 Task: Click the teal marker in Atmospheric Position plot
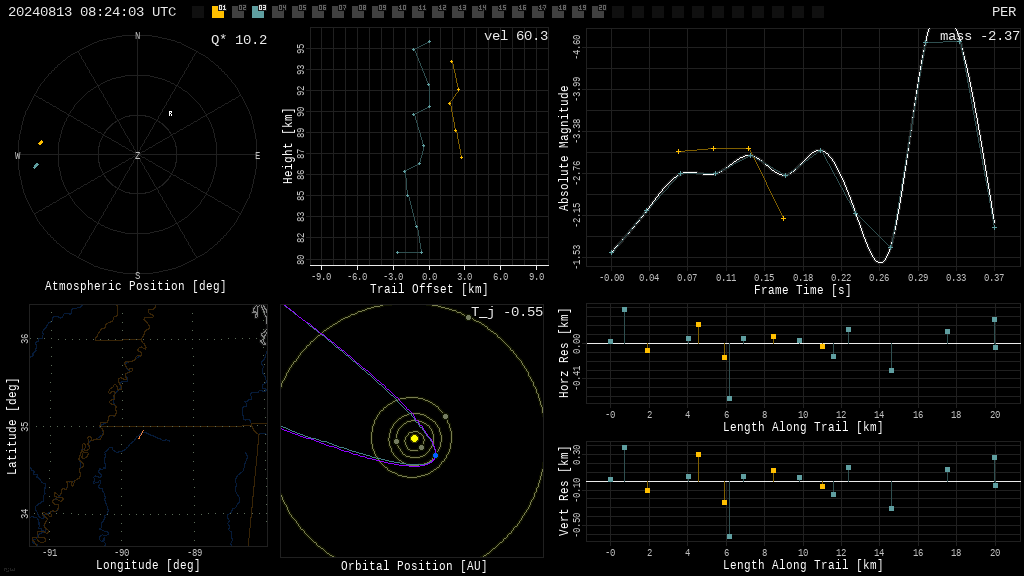36,166
